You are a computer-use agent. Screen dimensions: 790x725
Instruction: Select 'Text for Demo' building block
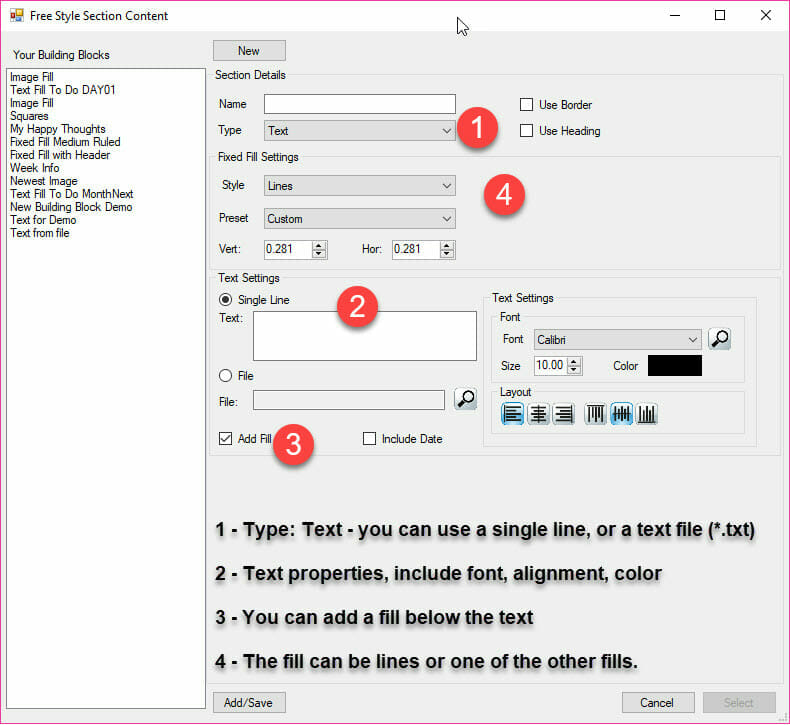43,220
